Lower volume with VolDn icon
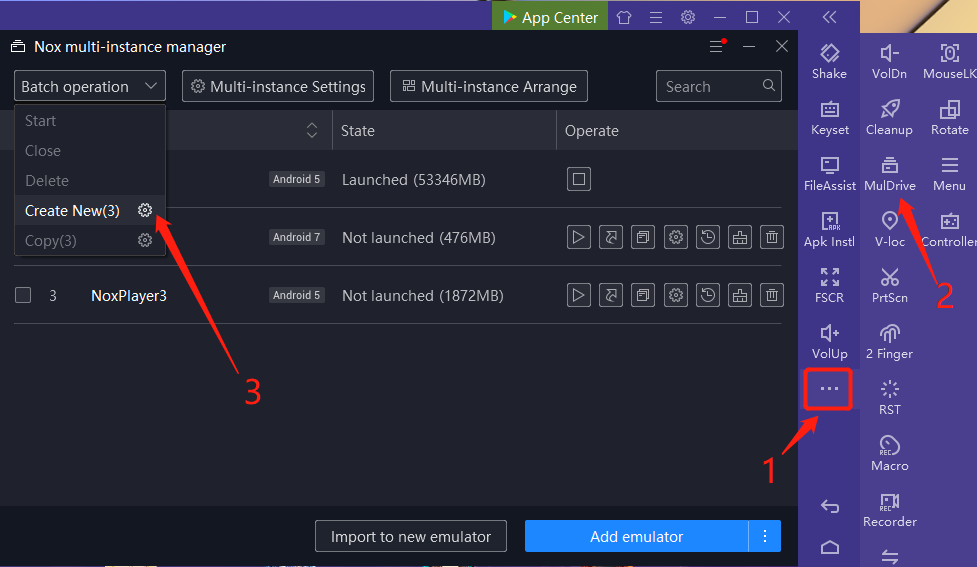This screenshot has width=977, height=567. point(889,54)
